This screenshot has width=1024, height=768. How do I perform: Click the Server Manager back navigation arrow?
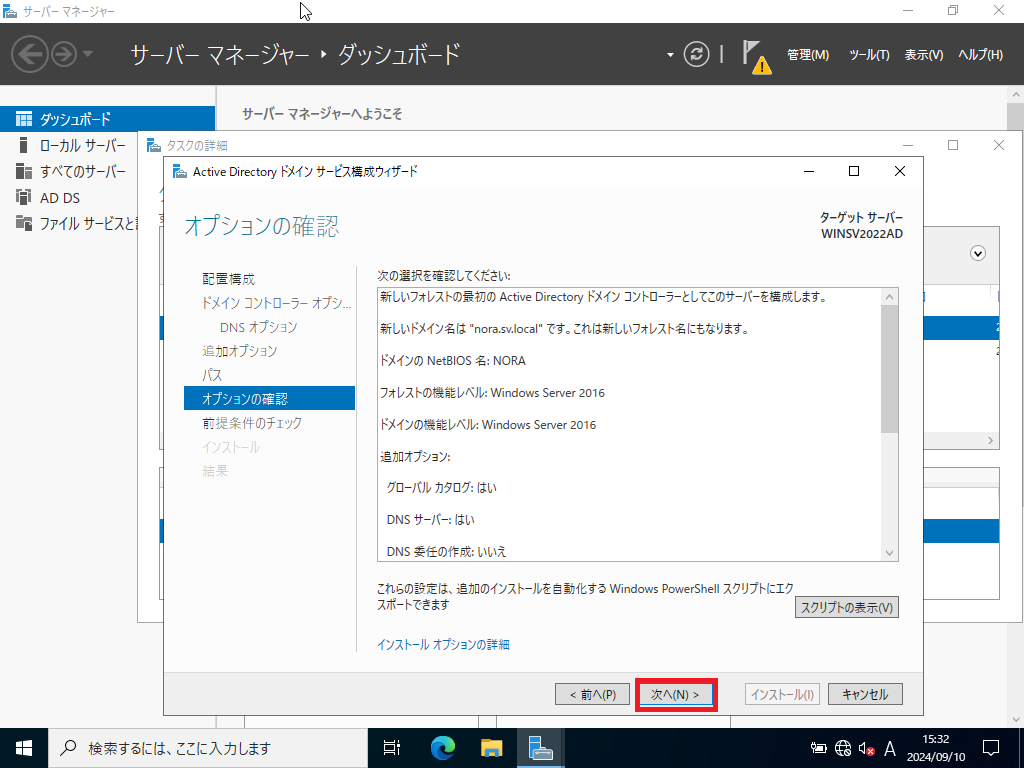[x=29, y=54]
